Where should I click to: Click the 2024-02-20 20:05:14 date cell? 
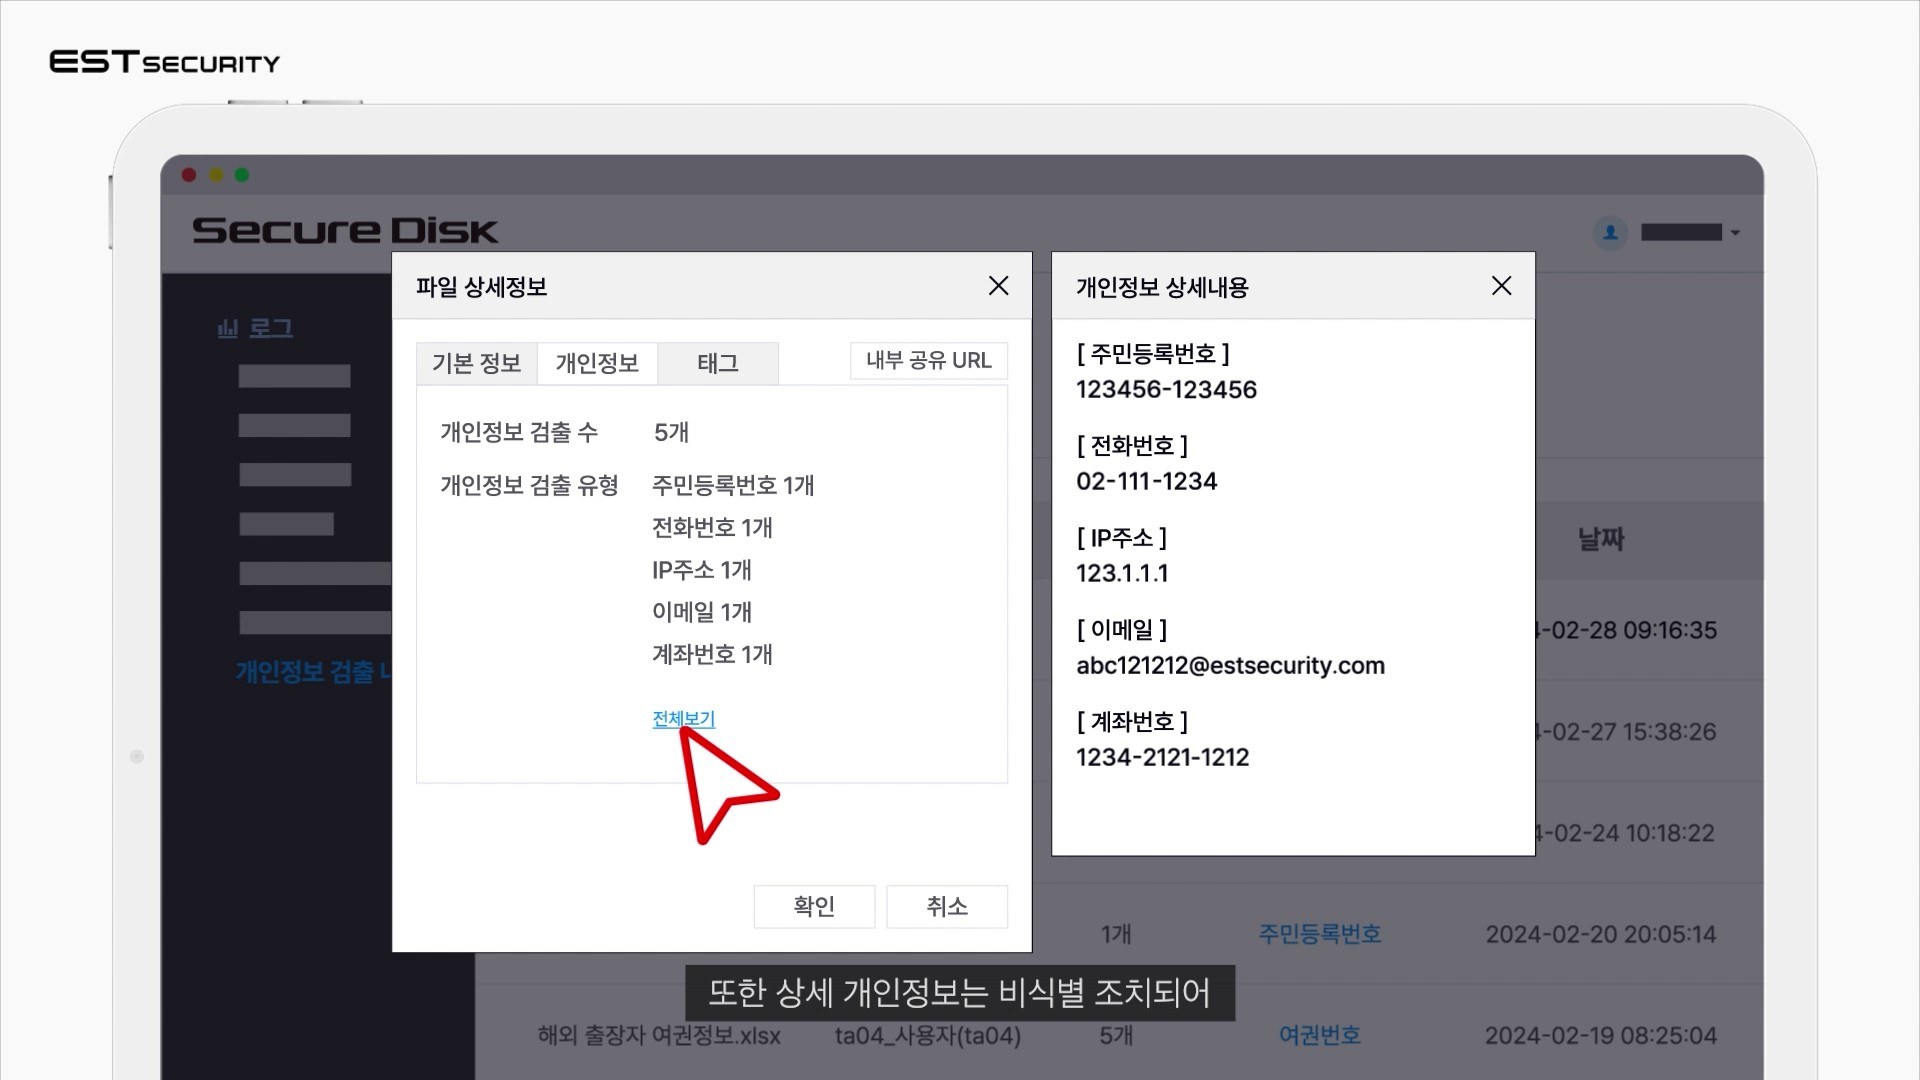pos(1601,934)
